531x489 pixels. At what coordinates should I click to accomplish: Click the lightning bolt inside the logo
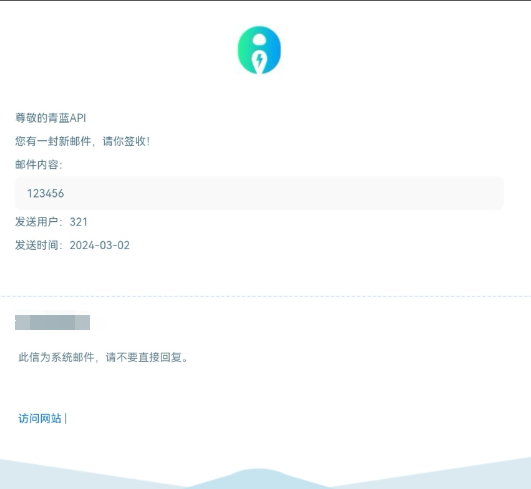pos(259,60)
